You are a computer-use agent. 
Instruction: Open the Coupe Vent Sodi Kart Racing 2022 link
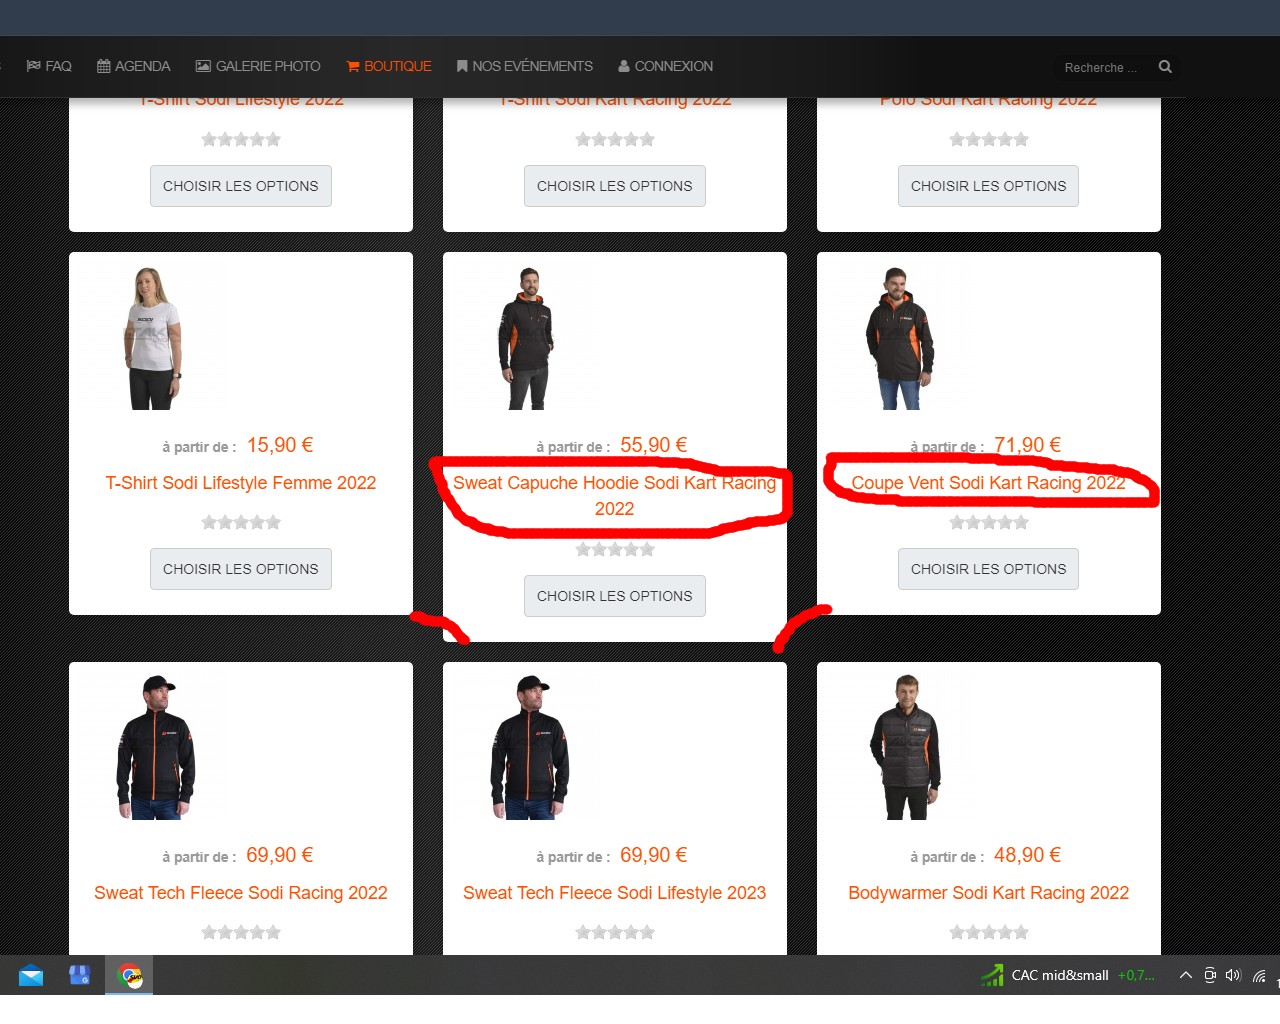[989, 483]
